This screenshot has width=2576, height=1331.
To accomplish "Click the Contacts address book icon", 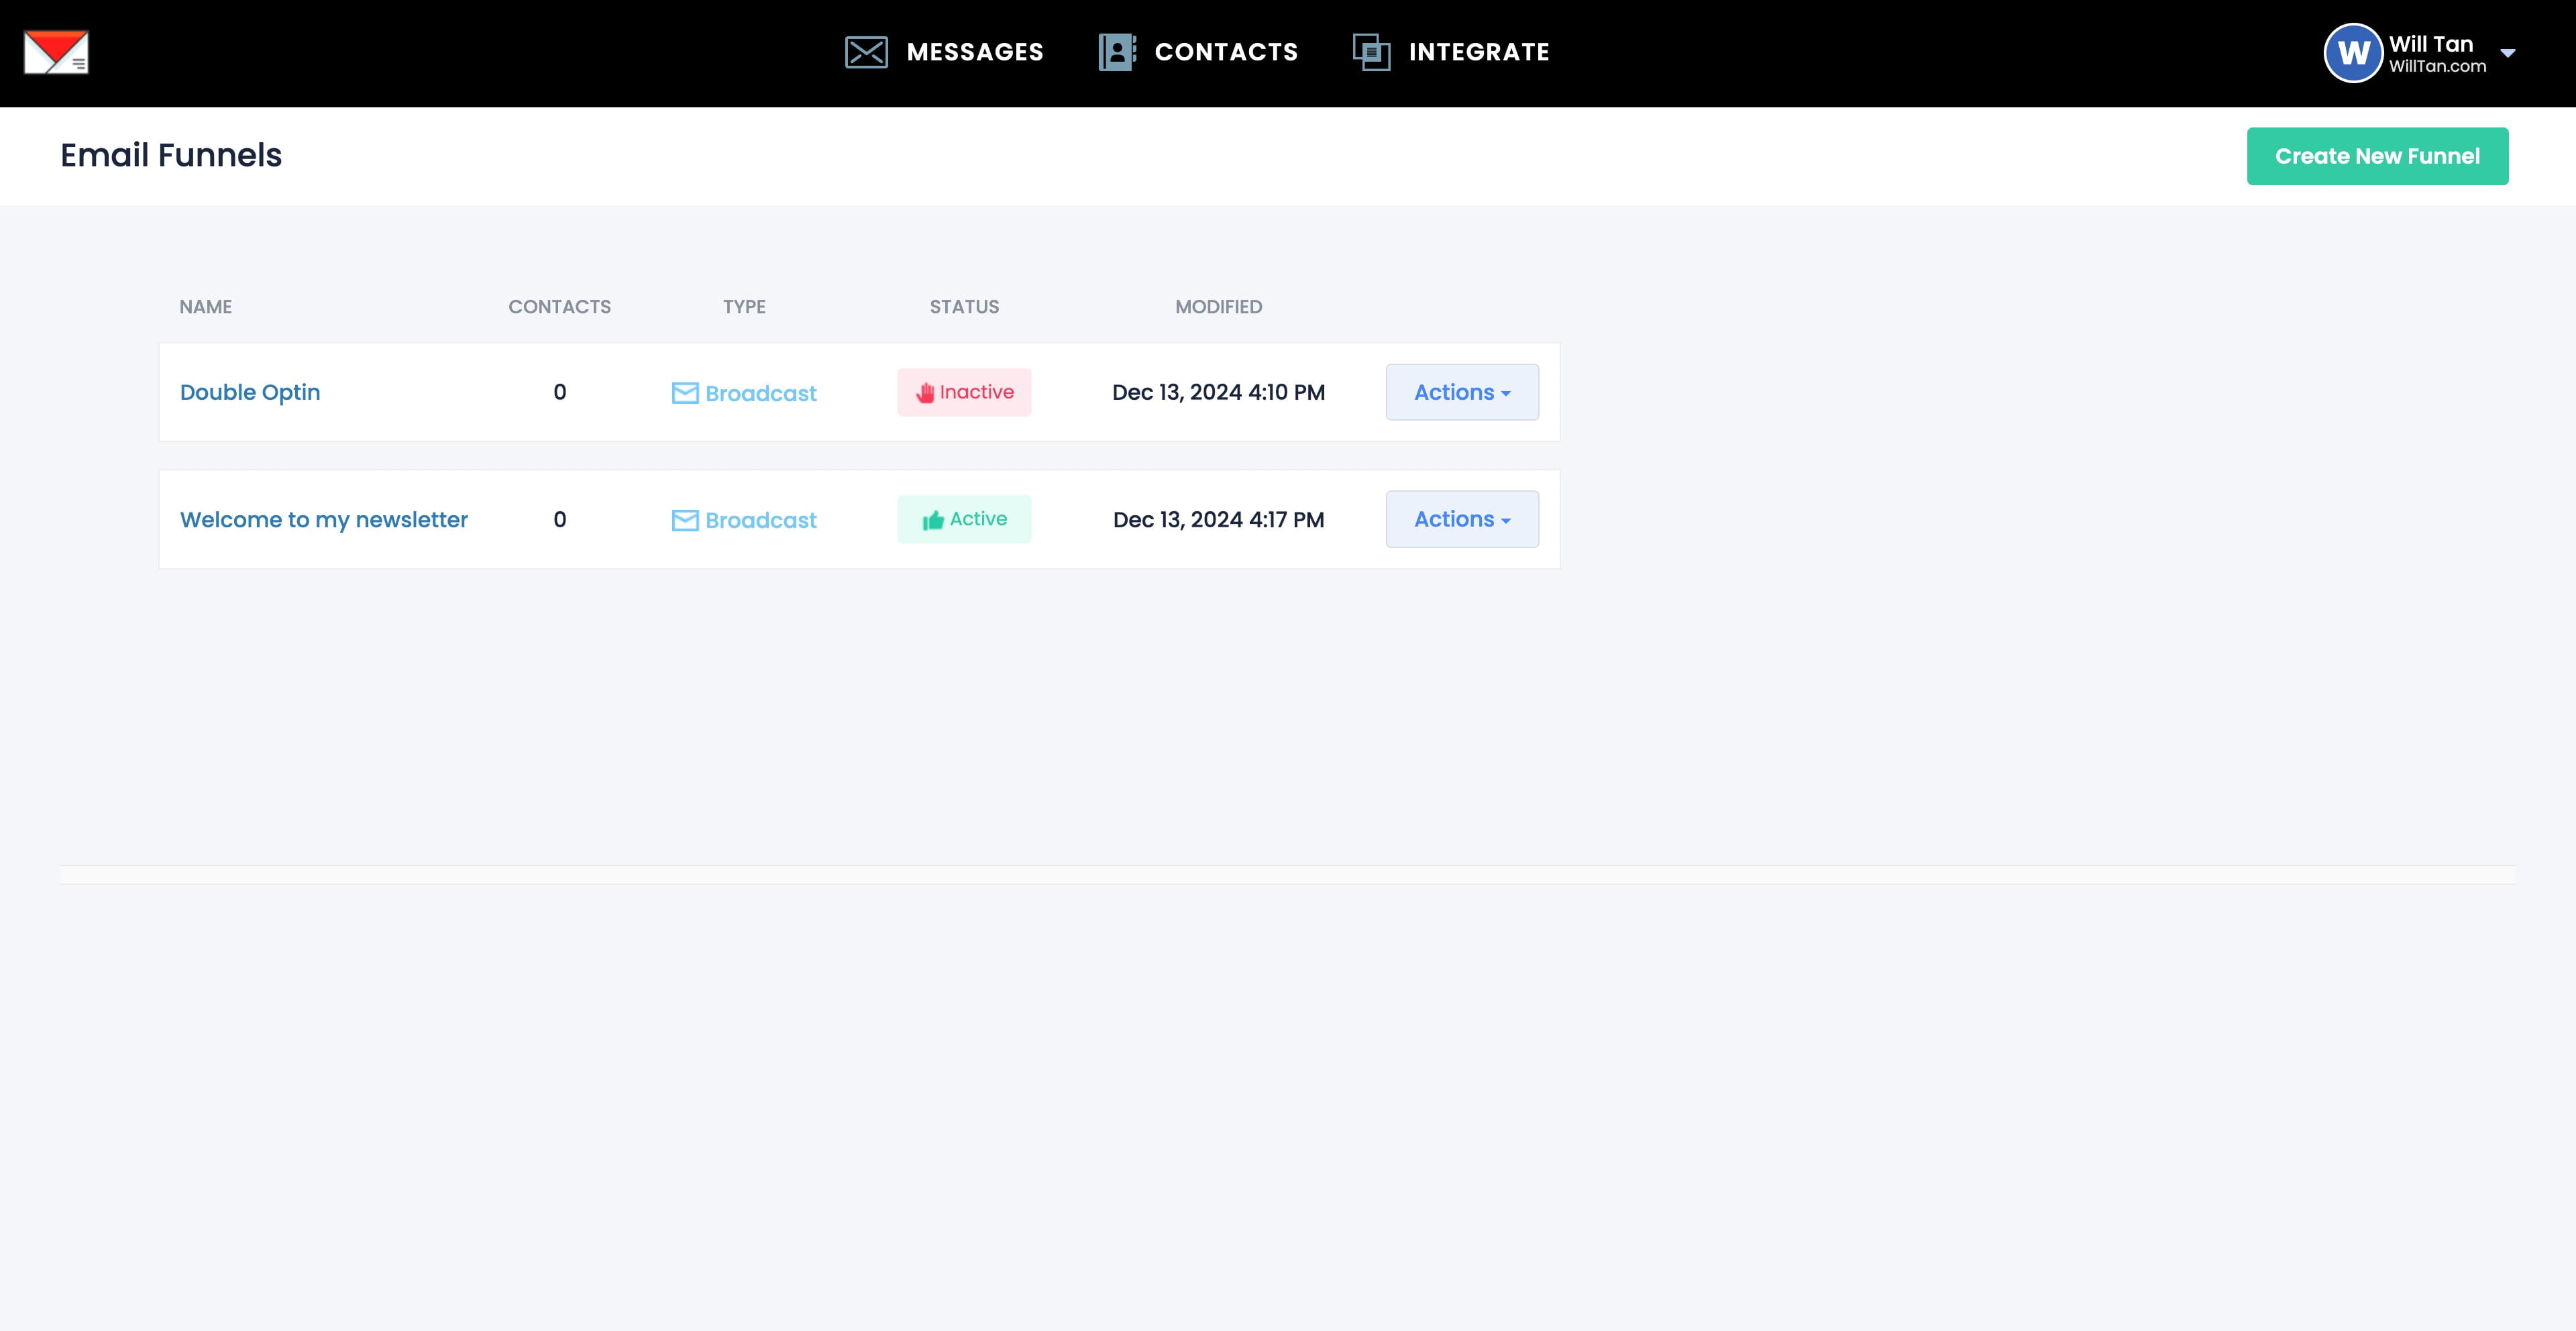I will pyautogui.click(x=1117, y=52).
